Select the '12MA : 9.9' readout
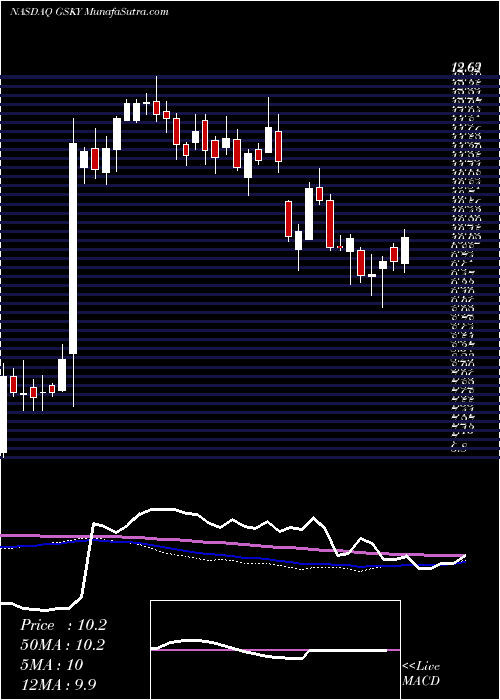500x700 pixels. coord(58,684)
